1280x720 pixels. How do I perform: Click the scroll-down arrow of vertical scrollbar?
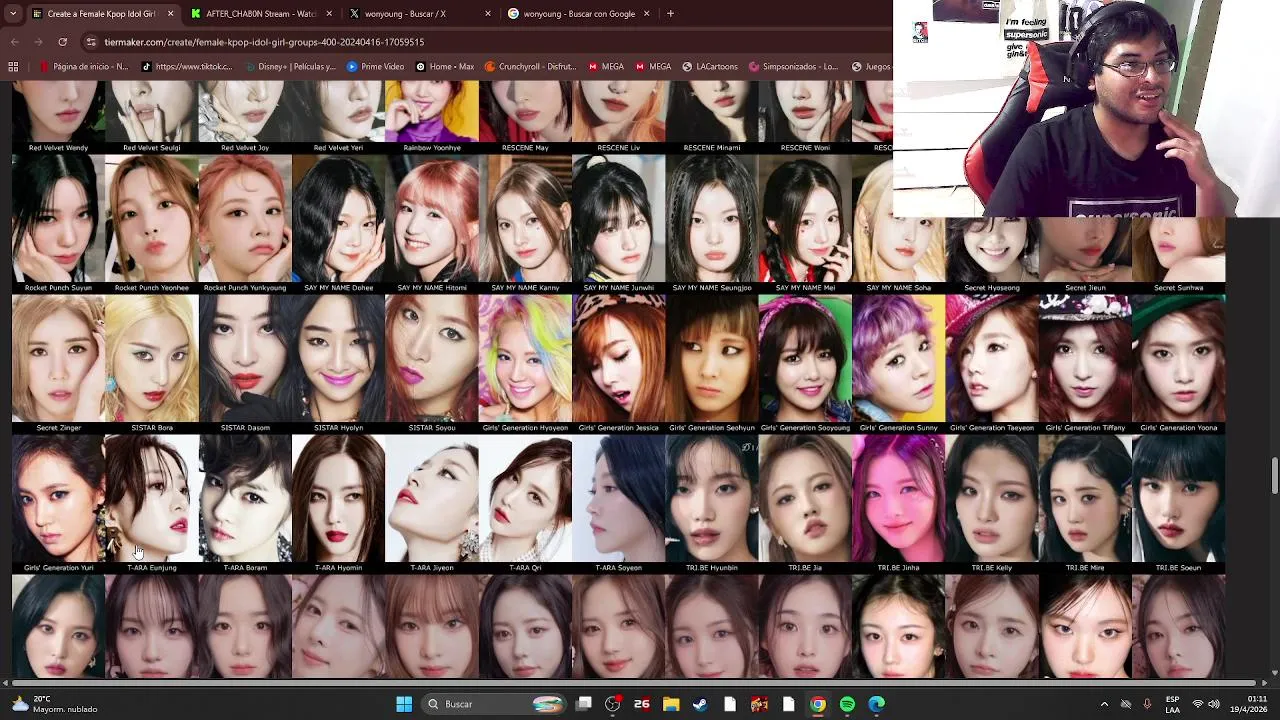coord(1274,673)
